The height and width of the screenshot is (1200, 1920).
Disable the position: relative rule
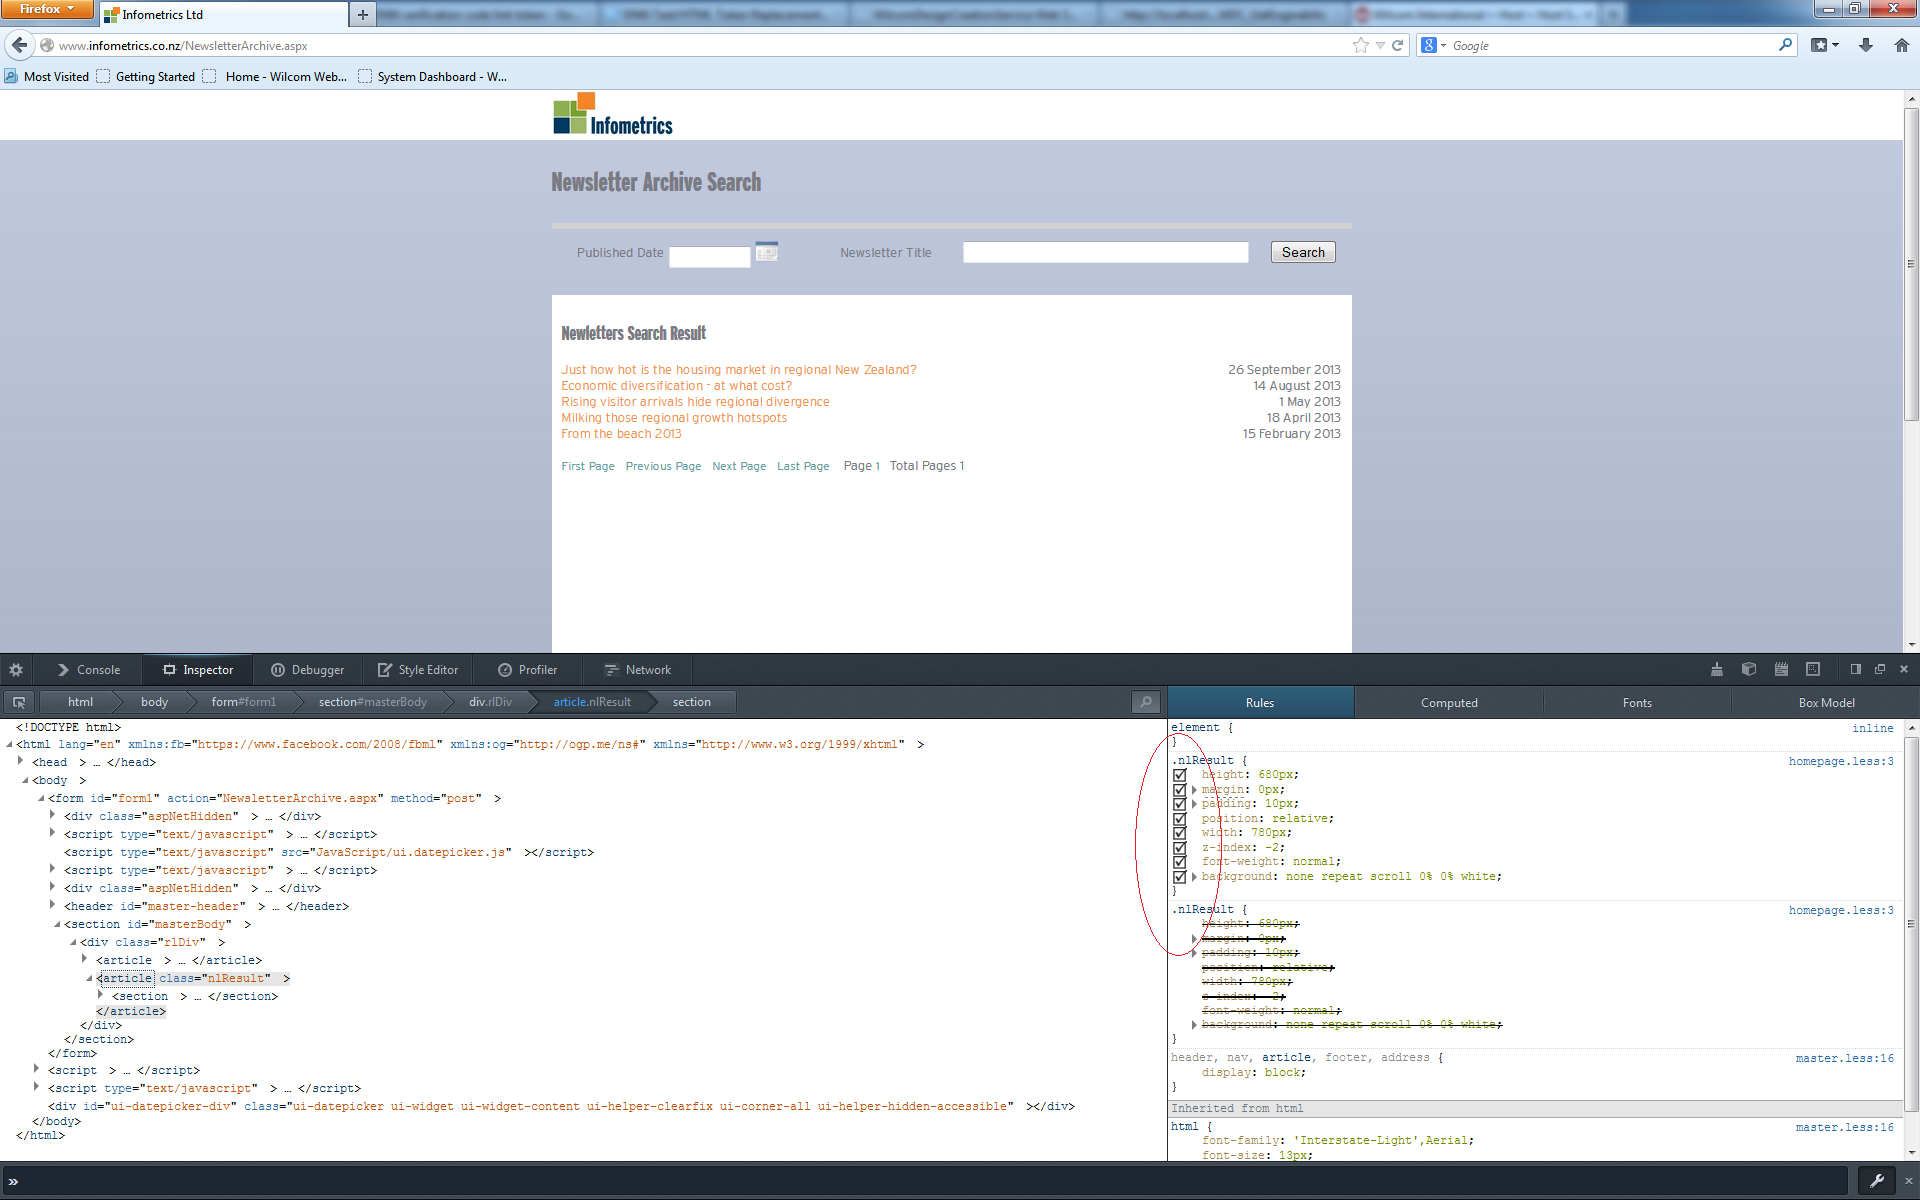[1180, 819]
